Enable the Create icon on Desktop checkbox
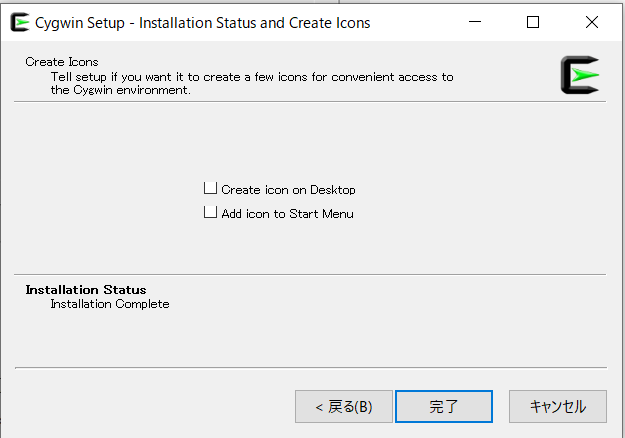The image size is (625, 438). (x=210, y=188)
